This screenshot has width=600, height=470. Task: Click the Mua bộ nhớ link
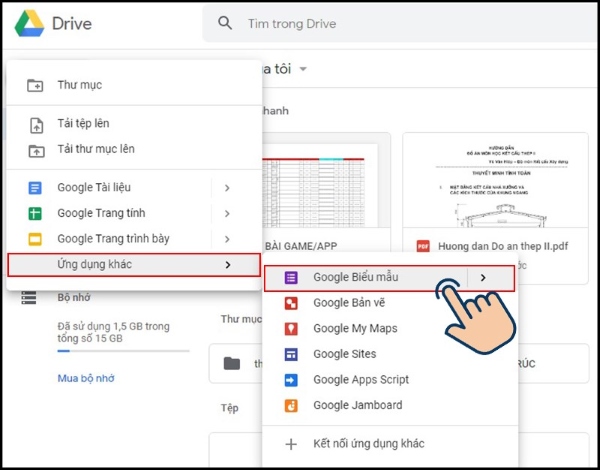click(x=85, y=379)
